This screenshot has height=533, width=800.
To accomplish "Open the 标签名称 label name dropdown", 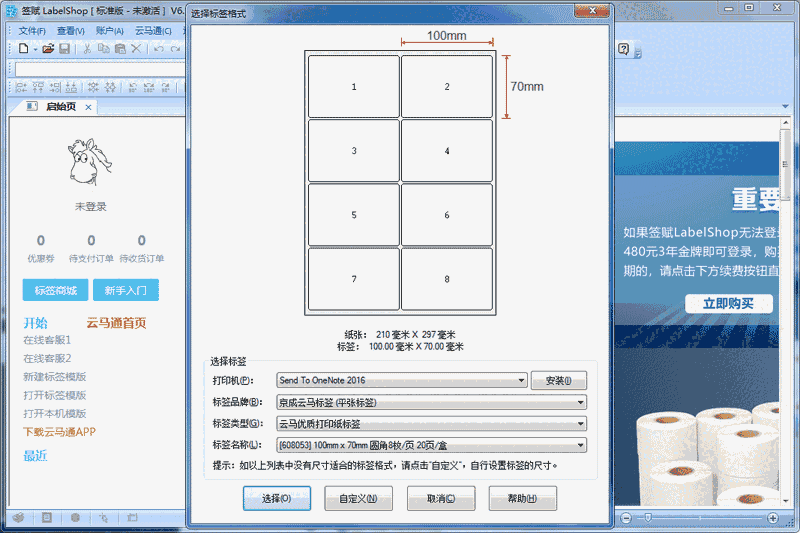I will 431,445.
